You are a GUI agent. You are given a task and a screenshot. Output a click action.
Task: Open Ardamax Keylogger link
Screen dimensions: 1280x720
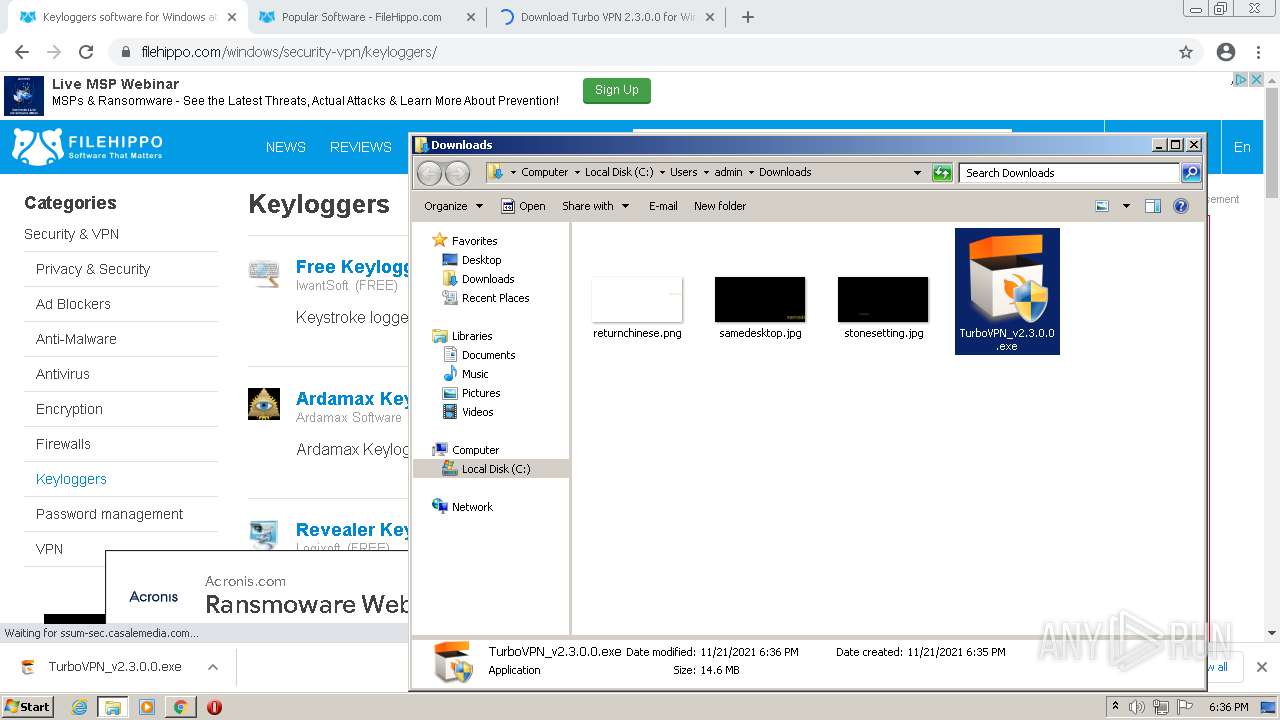pos(353,399)
